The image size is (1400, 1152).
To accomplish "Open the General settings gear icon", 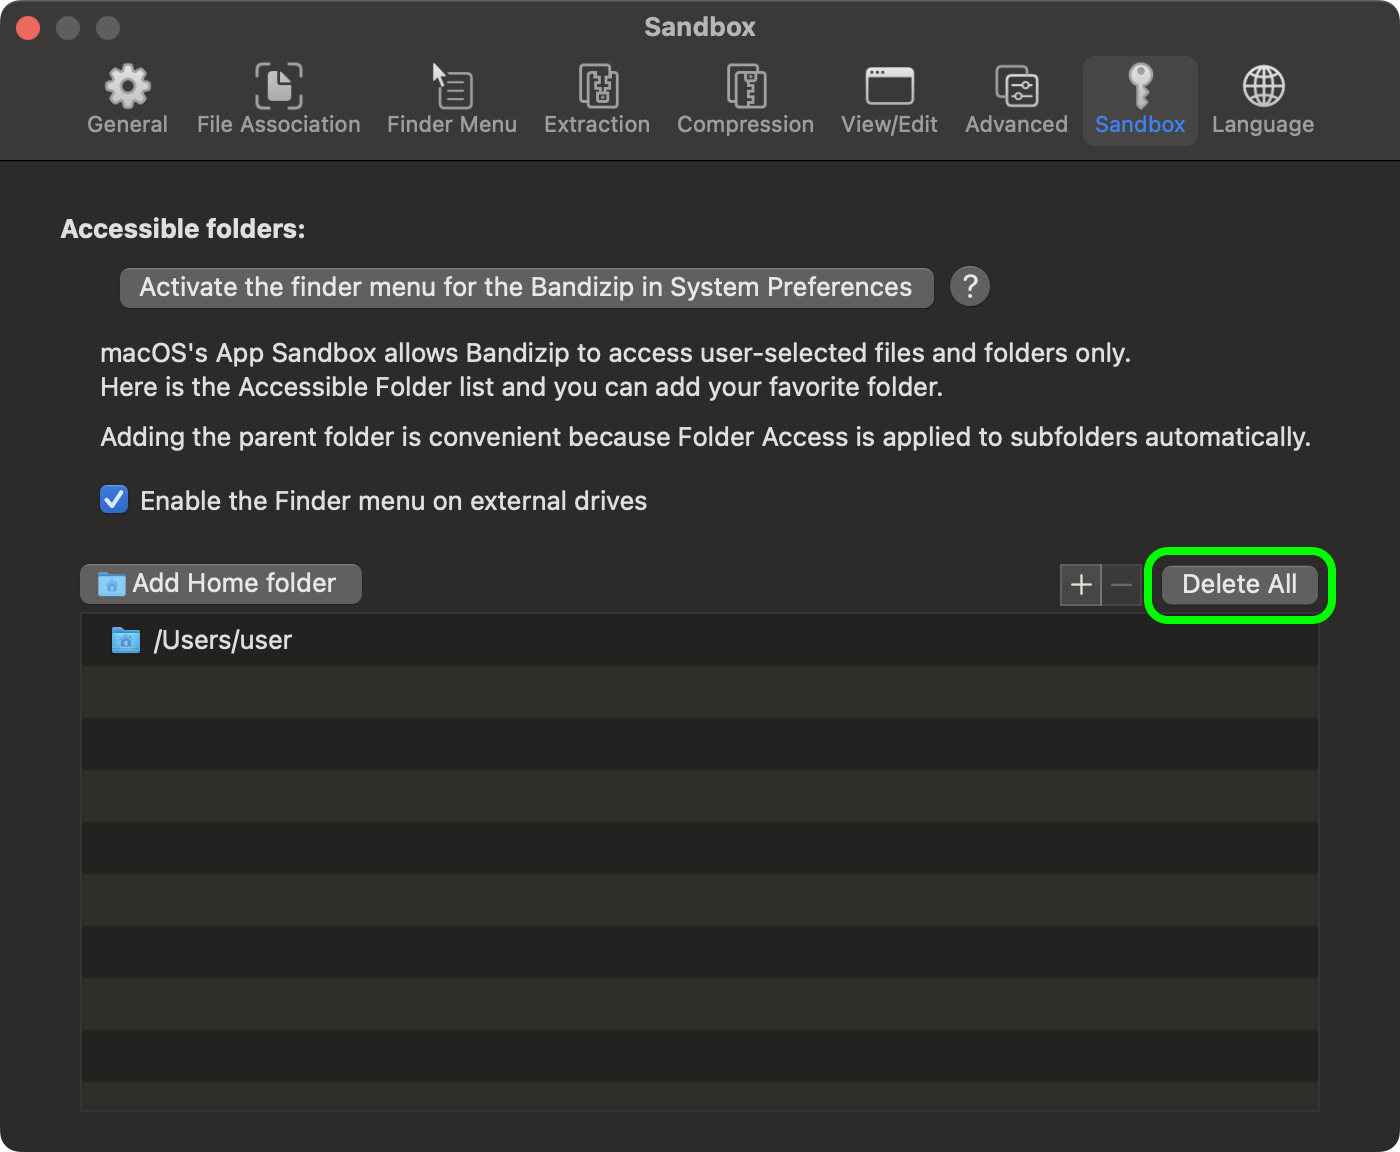I will pos(127,87).
